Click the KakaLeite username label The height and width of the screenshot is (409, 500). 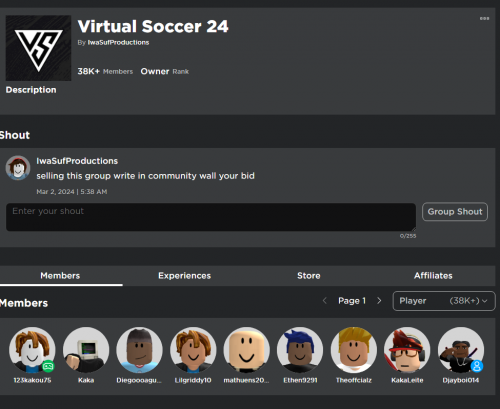coord(407,380)
